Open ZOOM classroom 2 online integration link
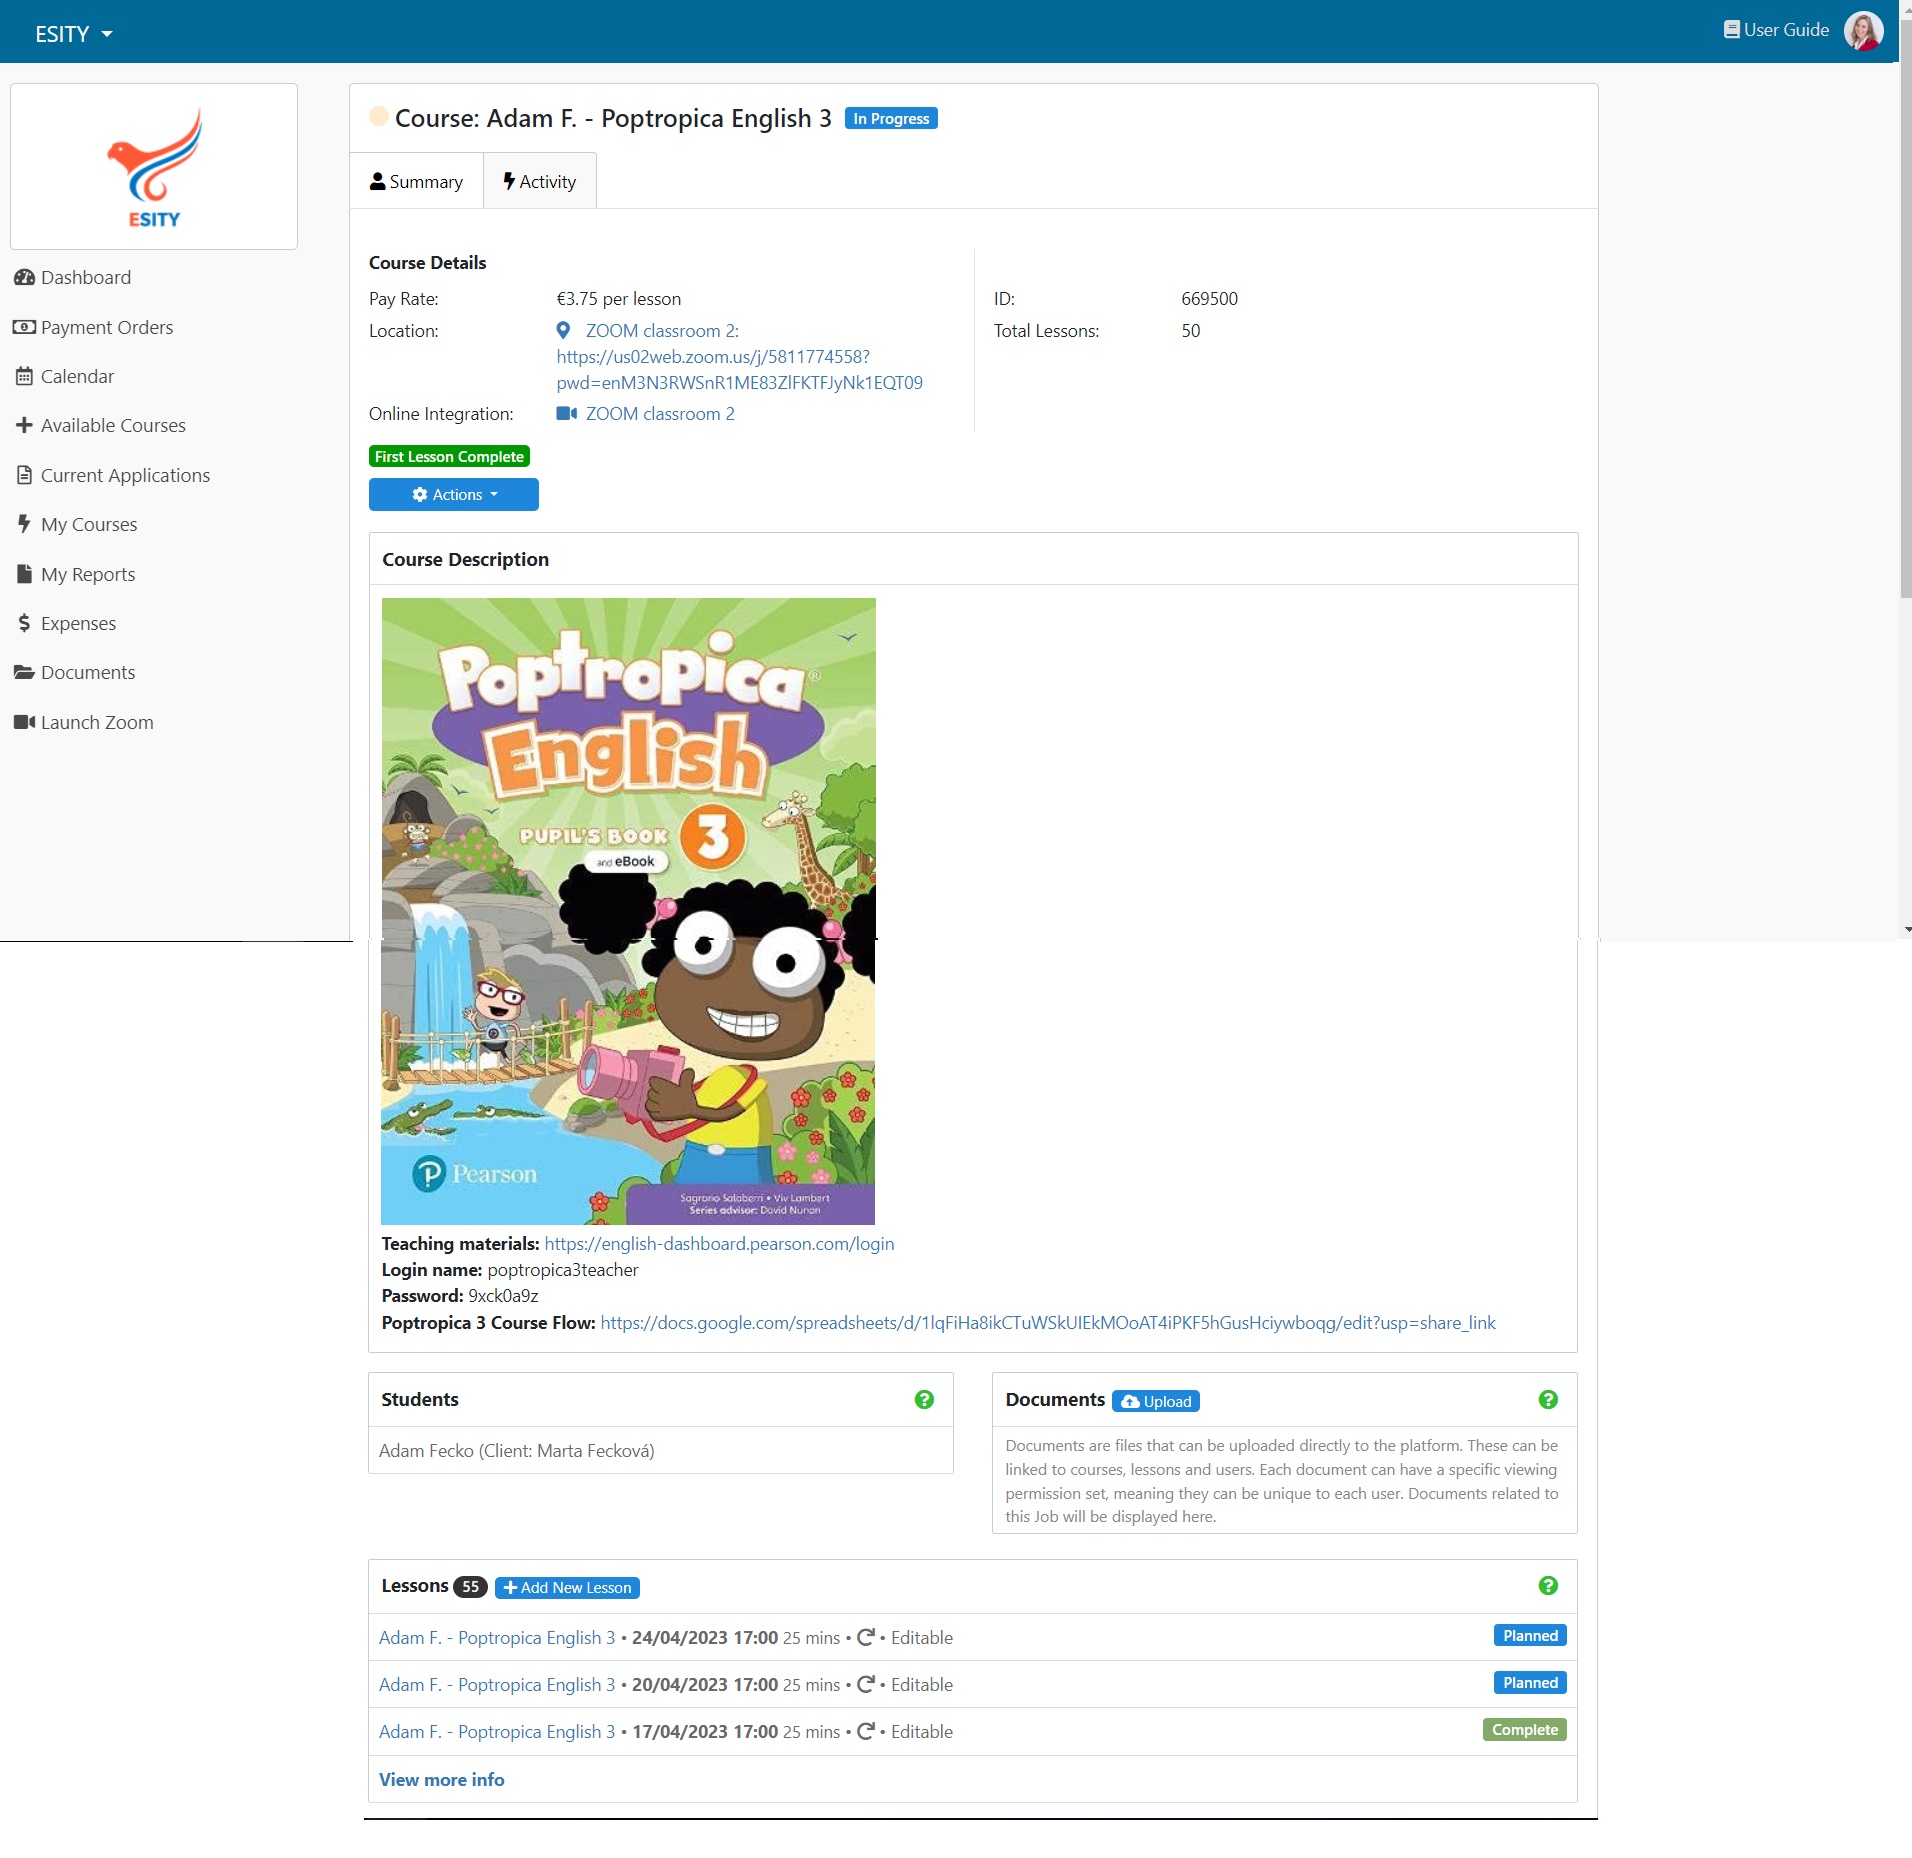 click(x=660, y=414)
